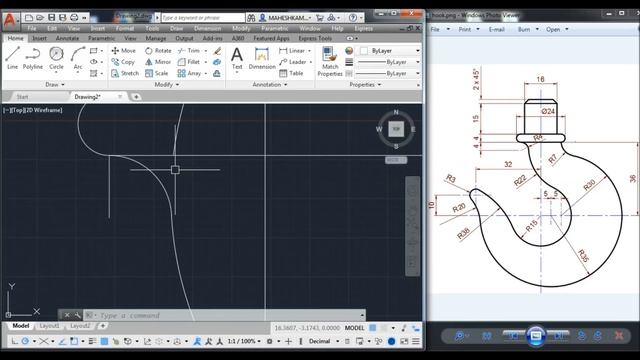Open the Linear dimension dropdown
This screenshot has width=640, height=360.
pos(309,51)
